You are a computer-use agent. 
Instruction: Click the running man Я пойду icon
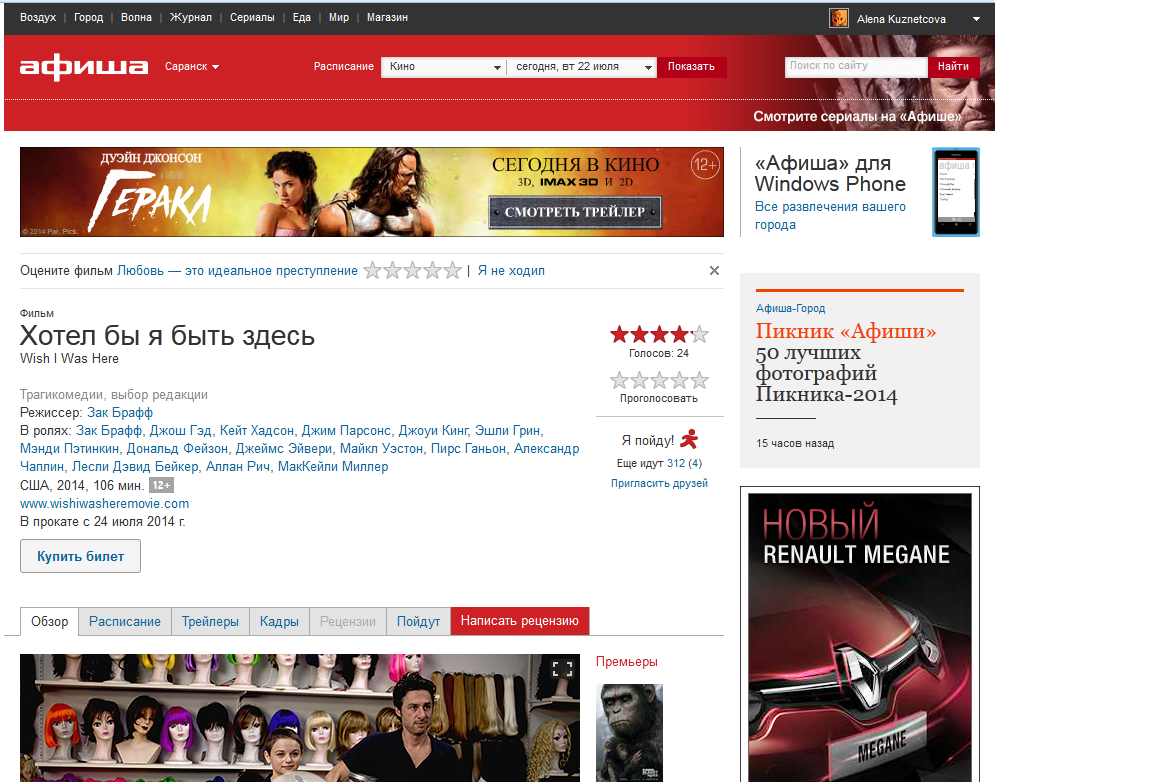pyautogui.click(x=689, y=440)
